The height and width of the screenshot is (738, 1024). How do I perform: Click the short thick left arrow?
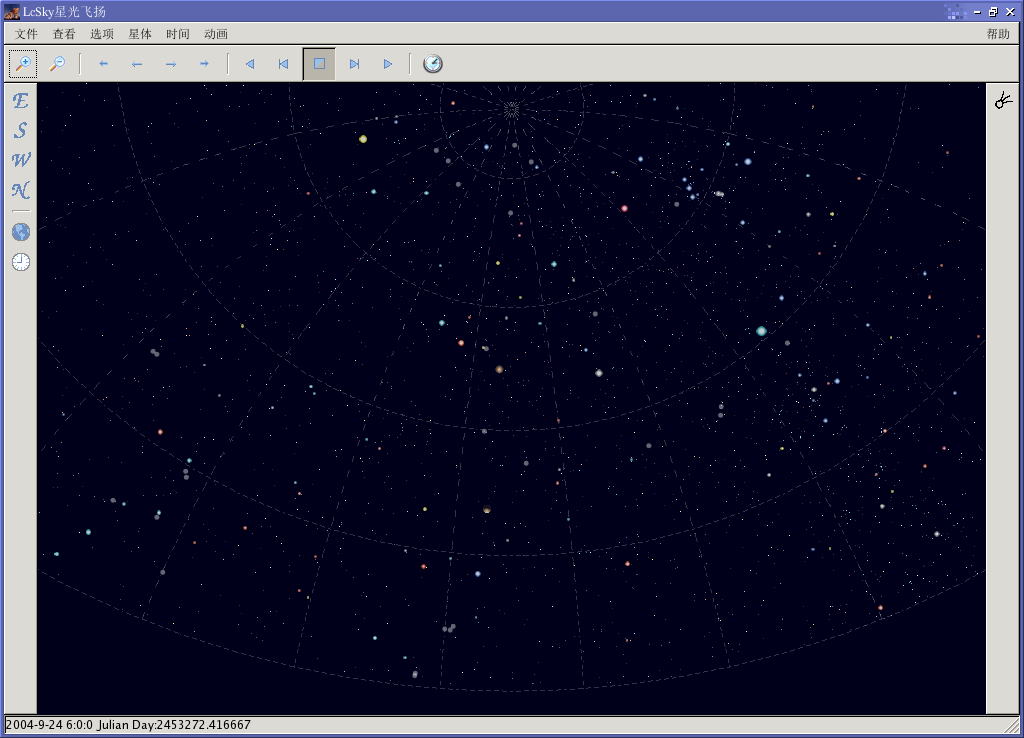(103, 64)
